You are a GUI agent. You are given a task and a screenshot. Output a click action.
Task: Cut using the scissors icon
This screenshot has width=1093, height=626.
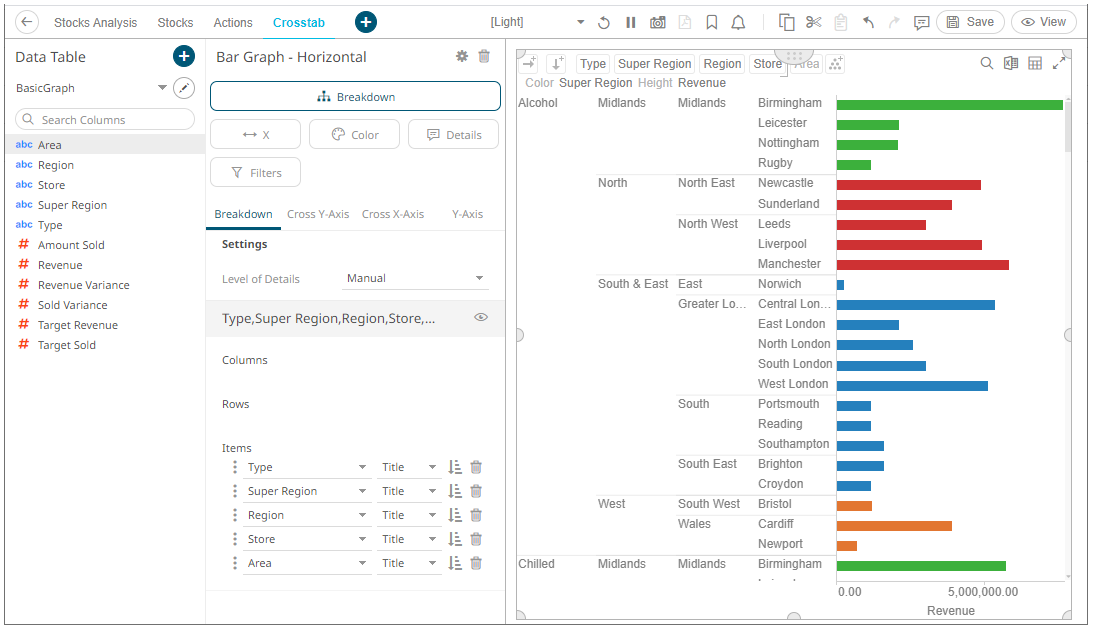coord(812,22)
